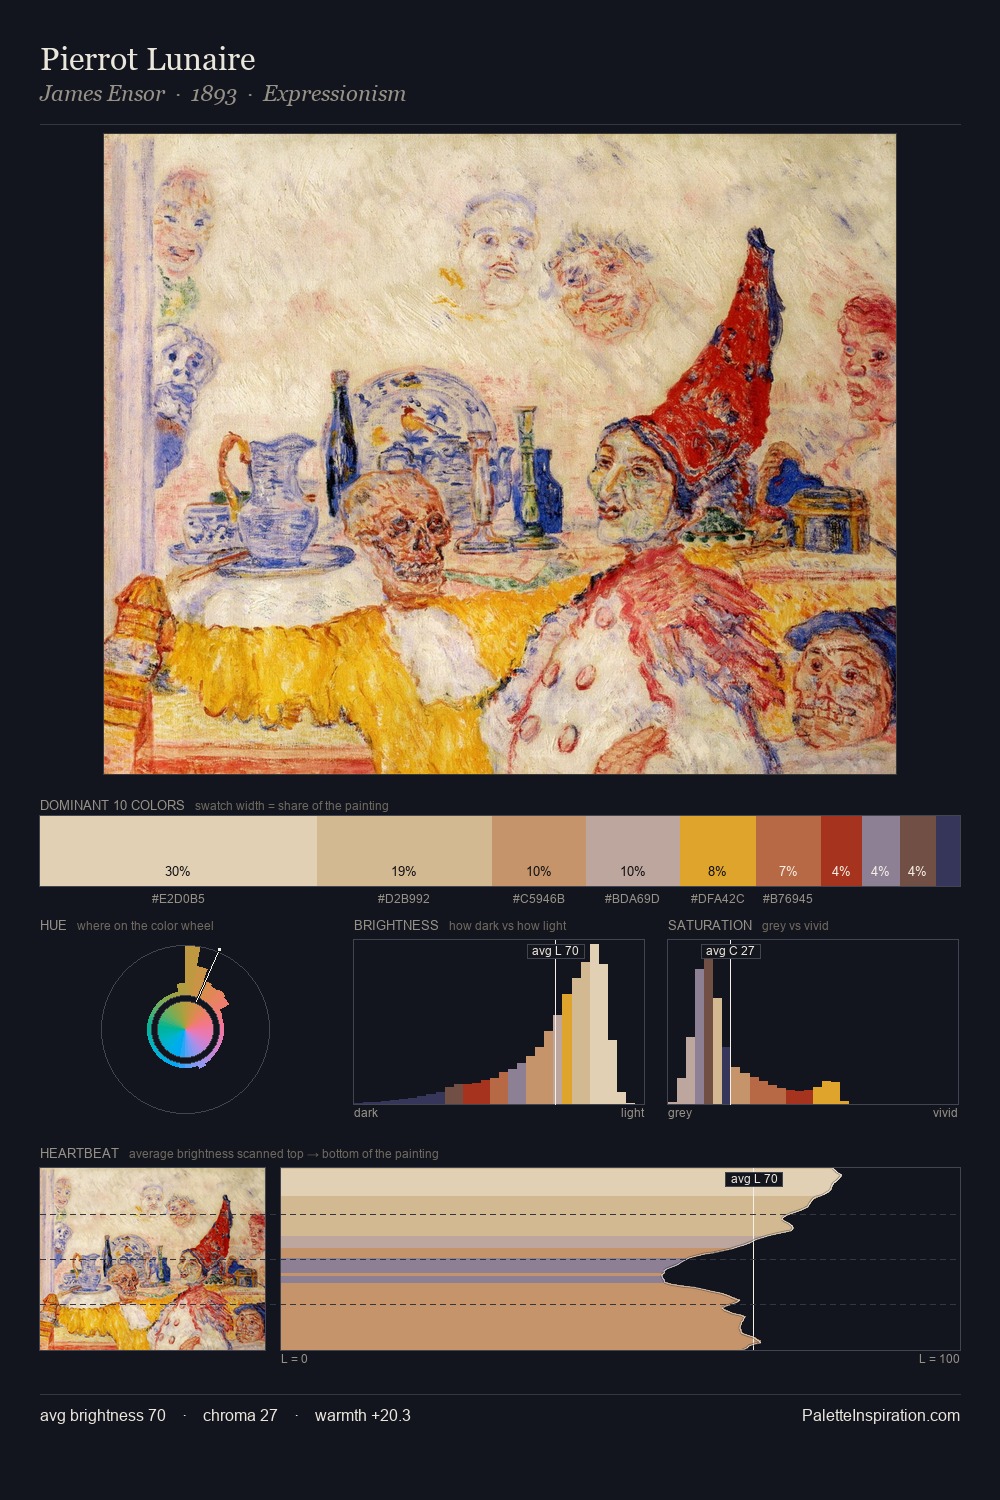
Task: Click 'swatch width = share of the painting' caption
Action: pyautogui.click(x=291, y=806)
